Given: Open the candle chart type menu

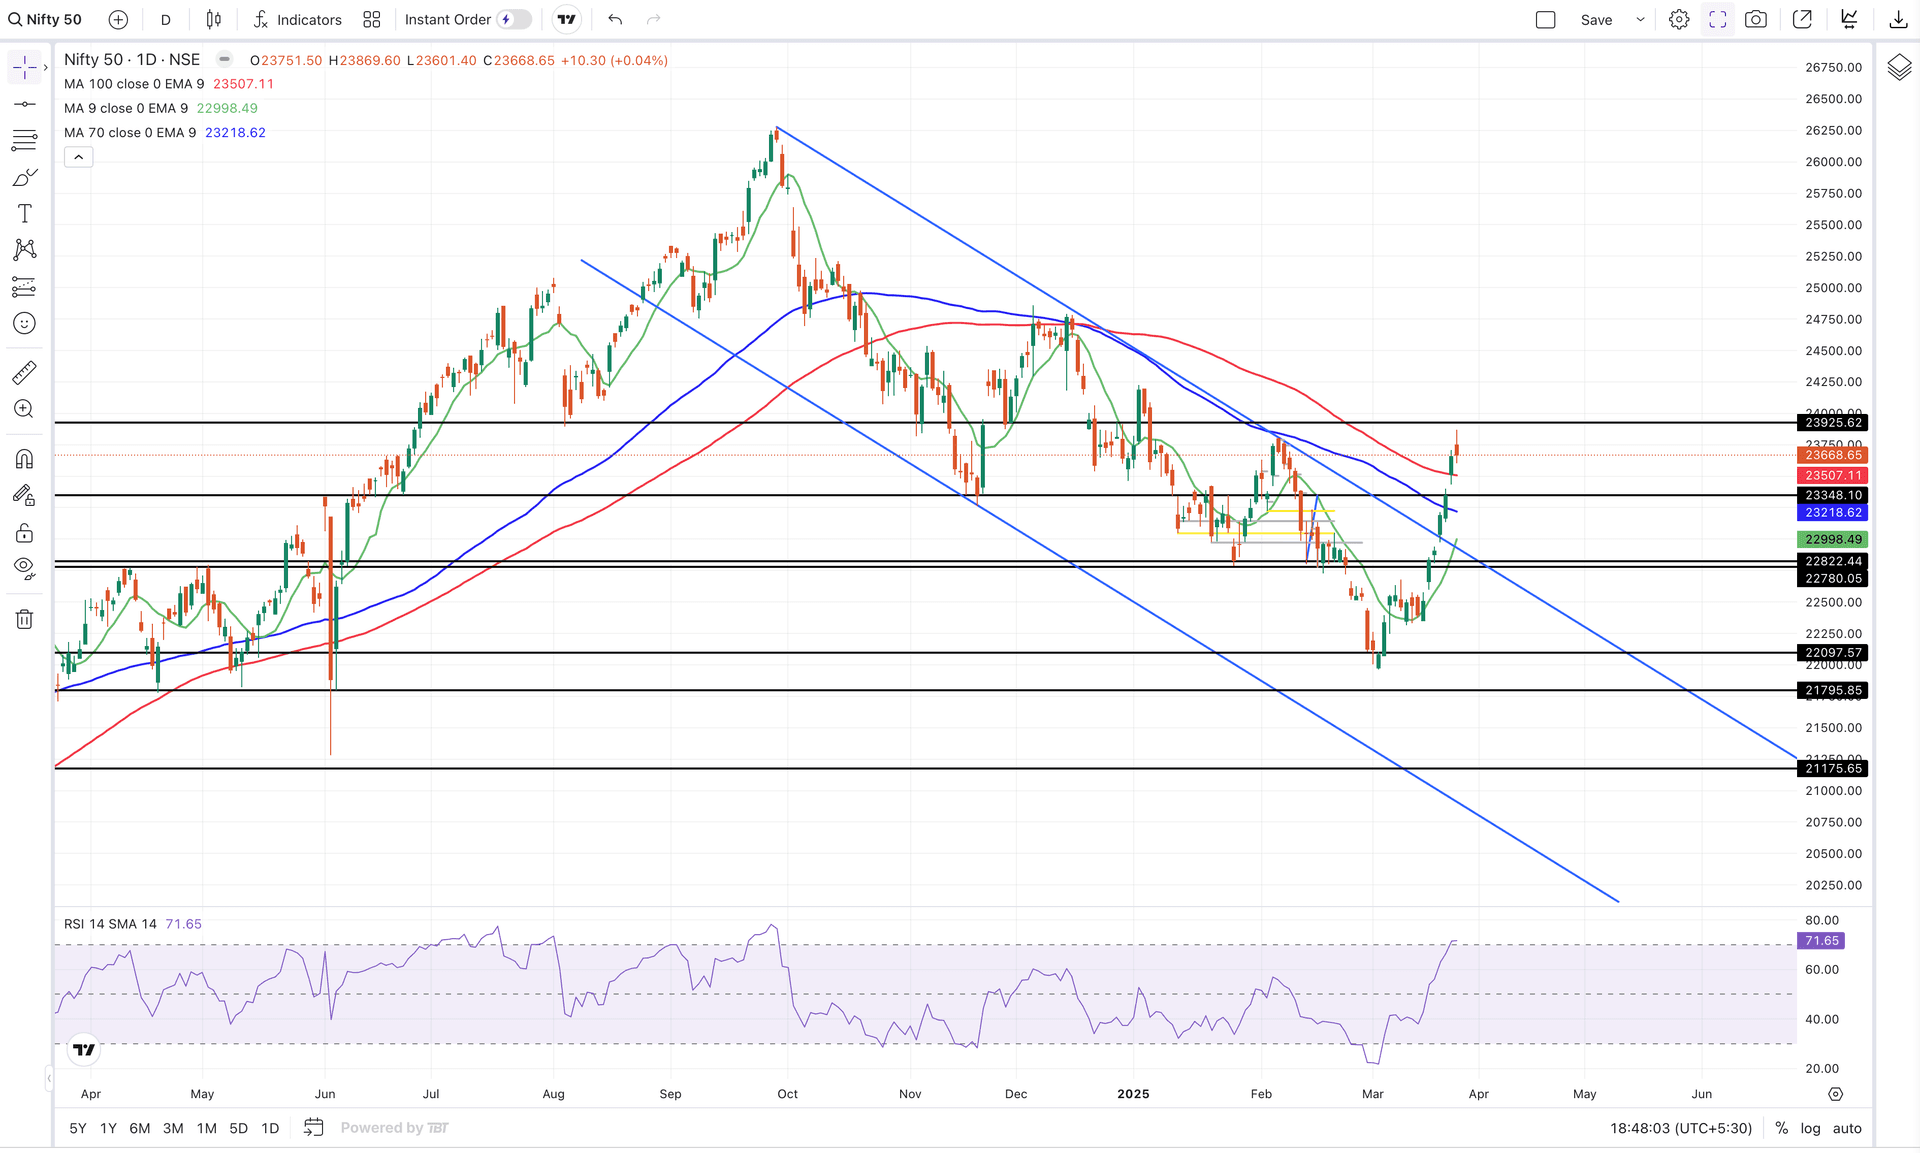Looking at the screenshot, I should tap(214, 20).
